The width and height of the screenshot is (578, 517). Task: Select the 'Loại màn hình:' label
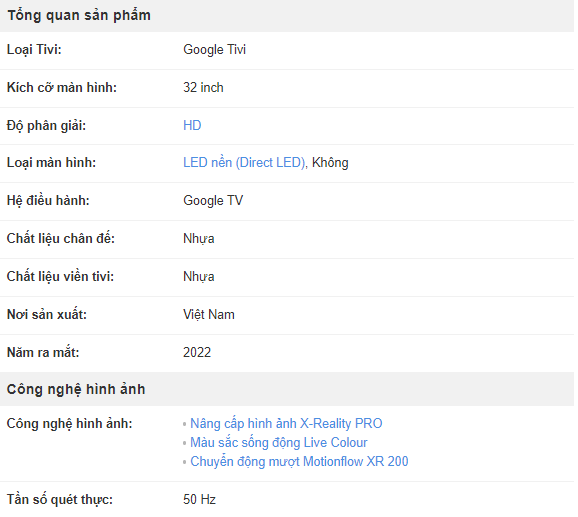[51, 163]
